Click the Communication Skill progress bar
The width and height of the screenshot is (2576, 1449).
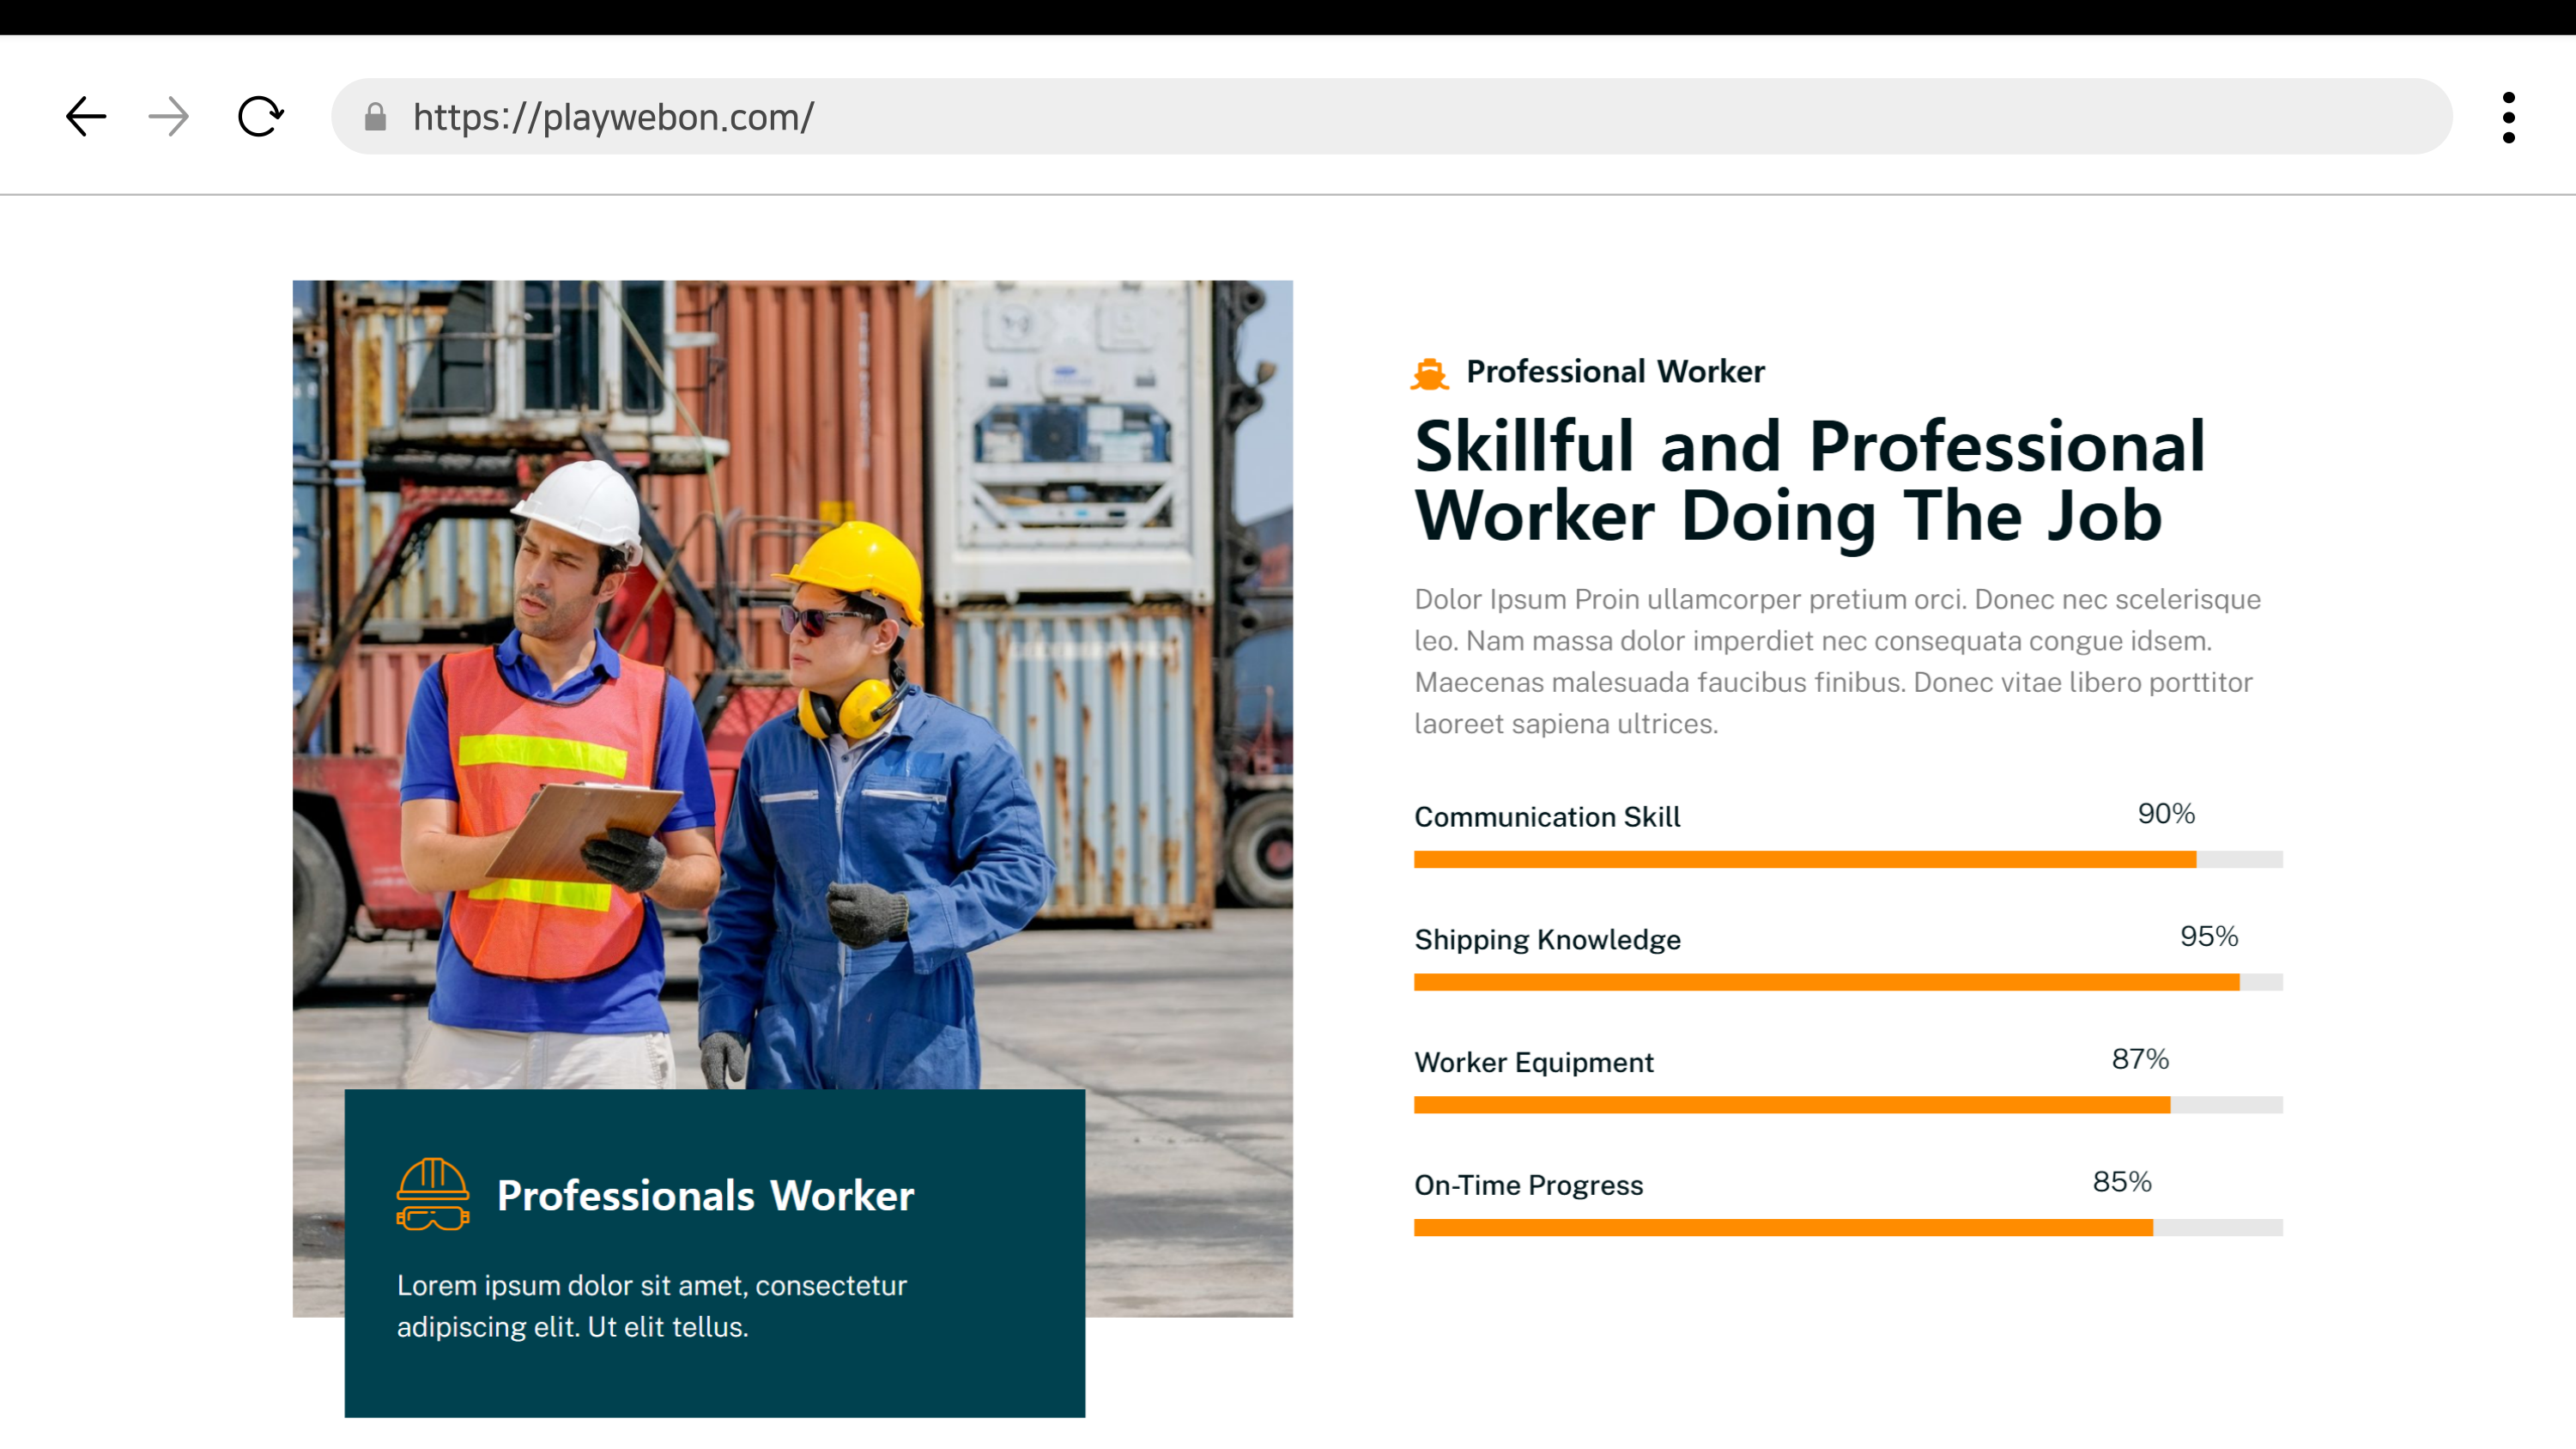[1848, 860]
